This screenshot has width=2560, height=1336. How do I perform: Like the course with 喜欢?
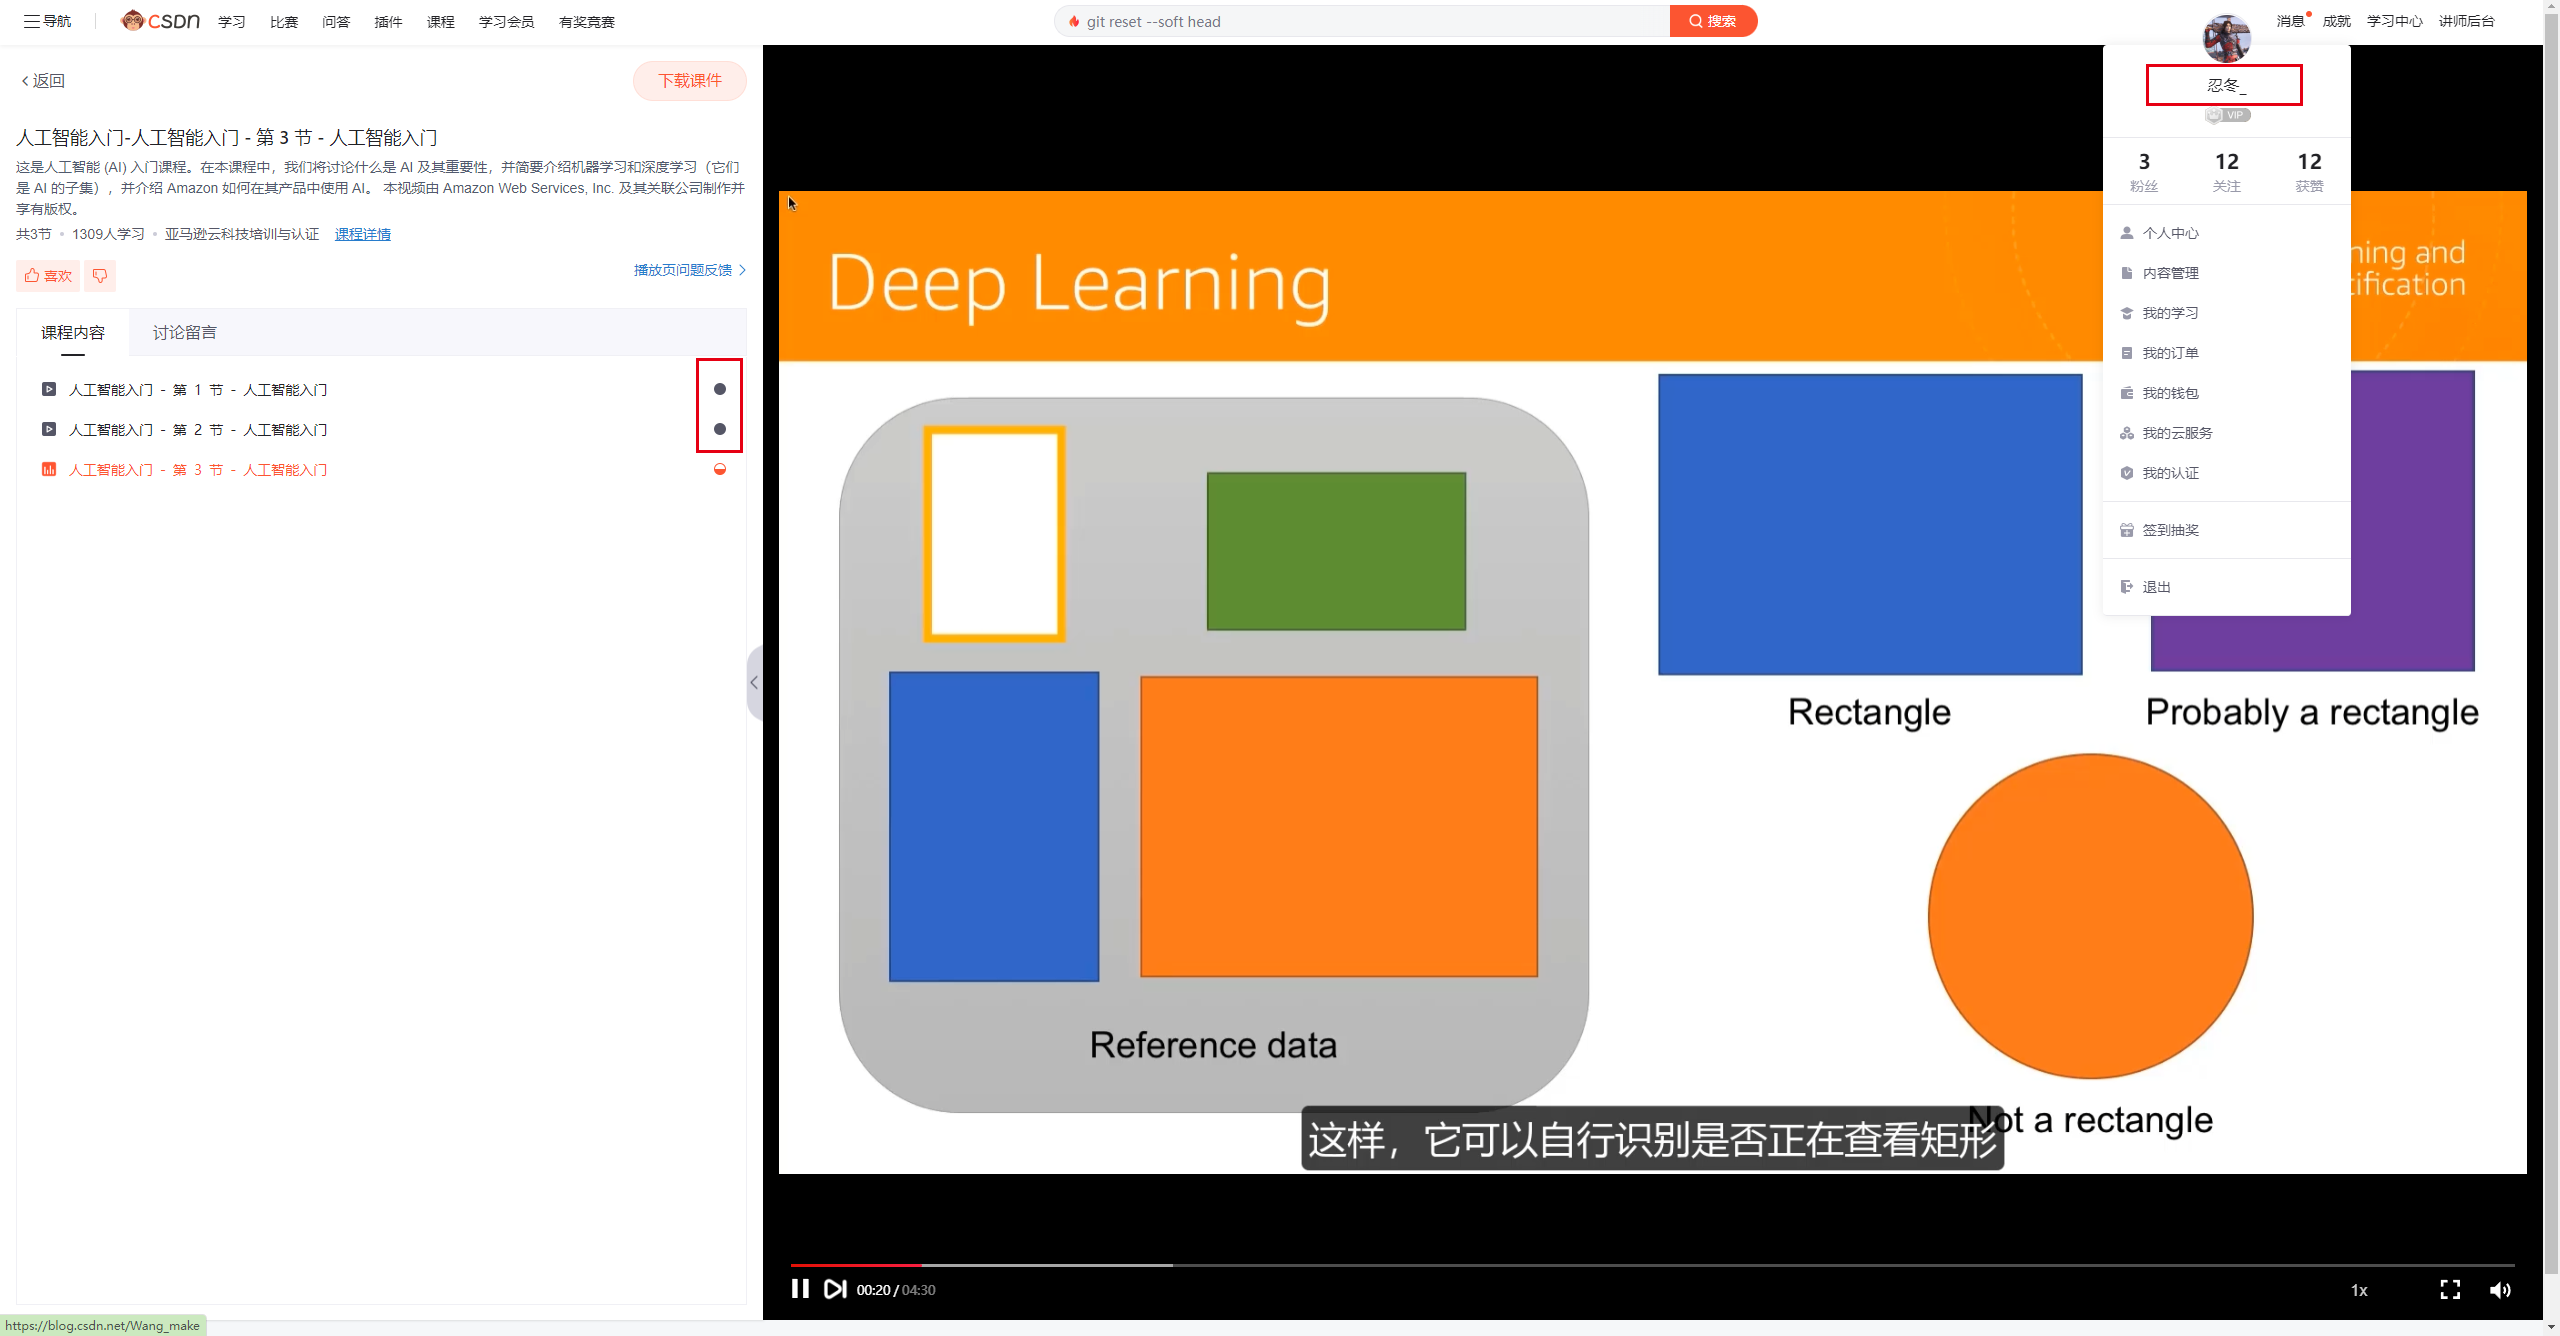point(48,276)
